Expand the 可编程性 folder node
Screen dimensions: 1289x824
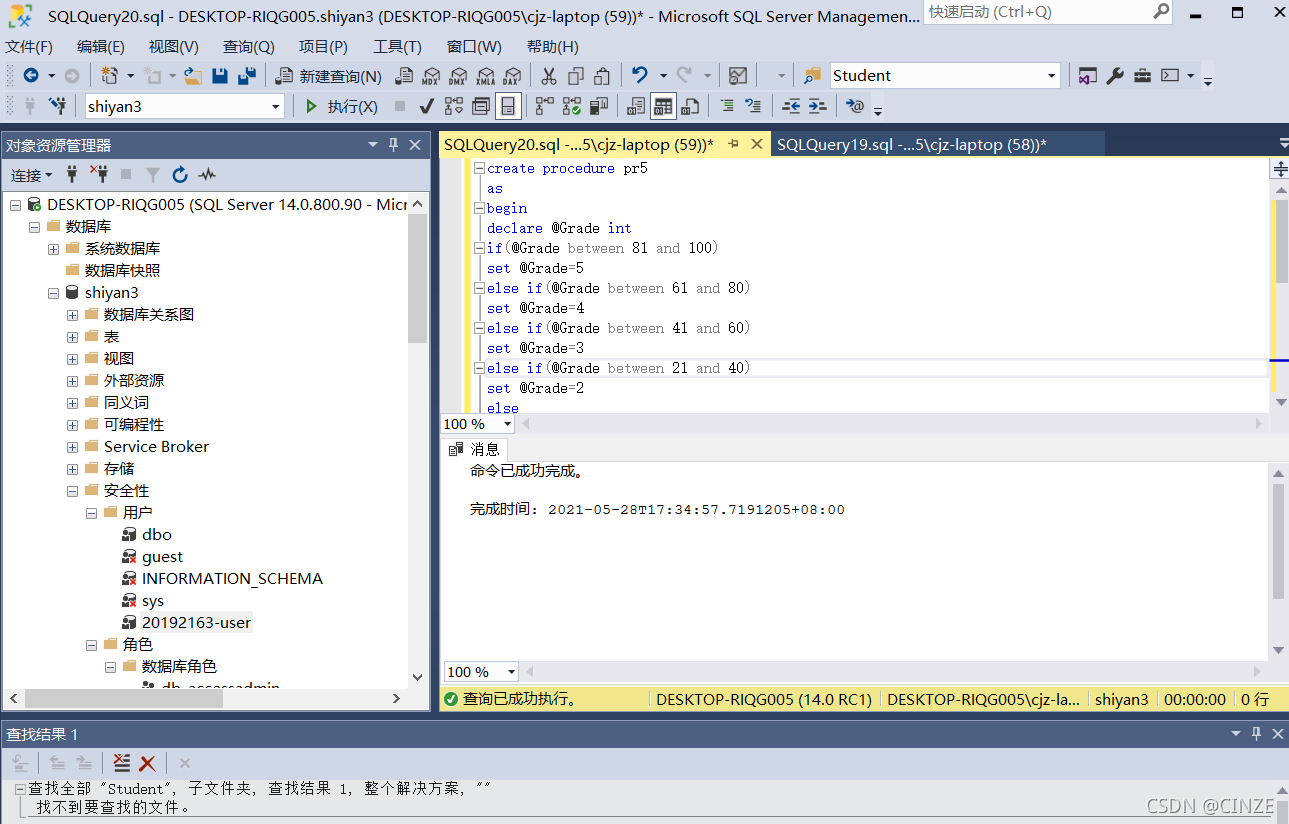pos(72,424)
